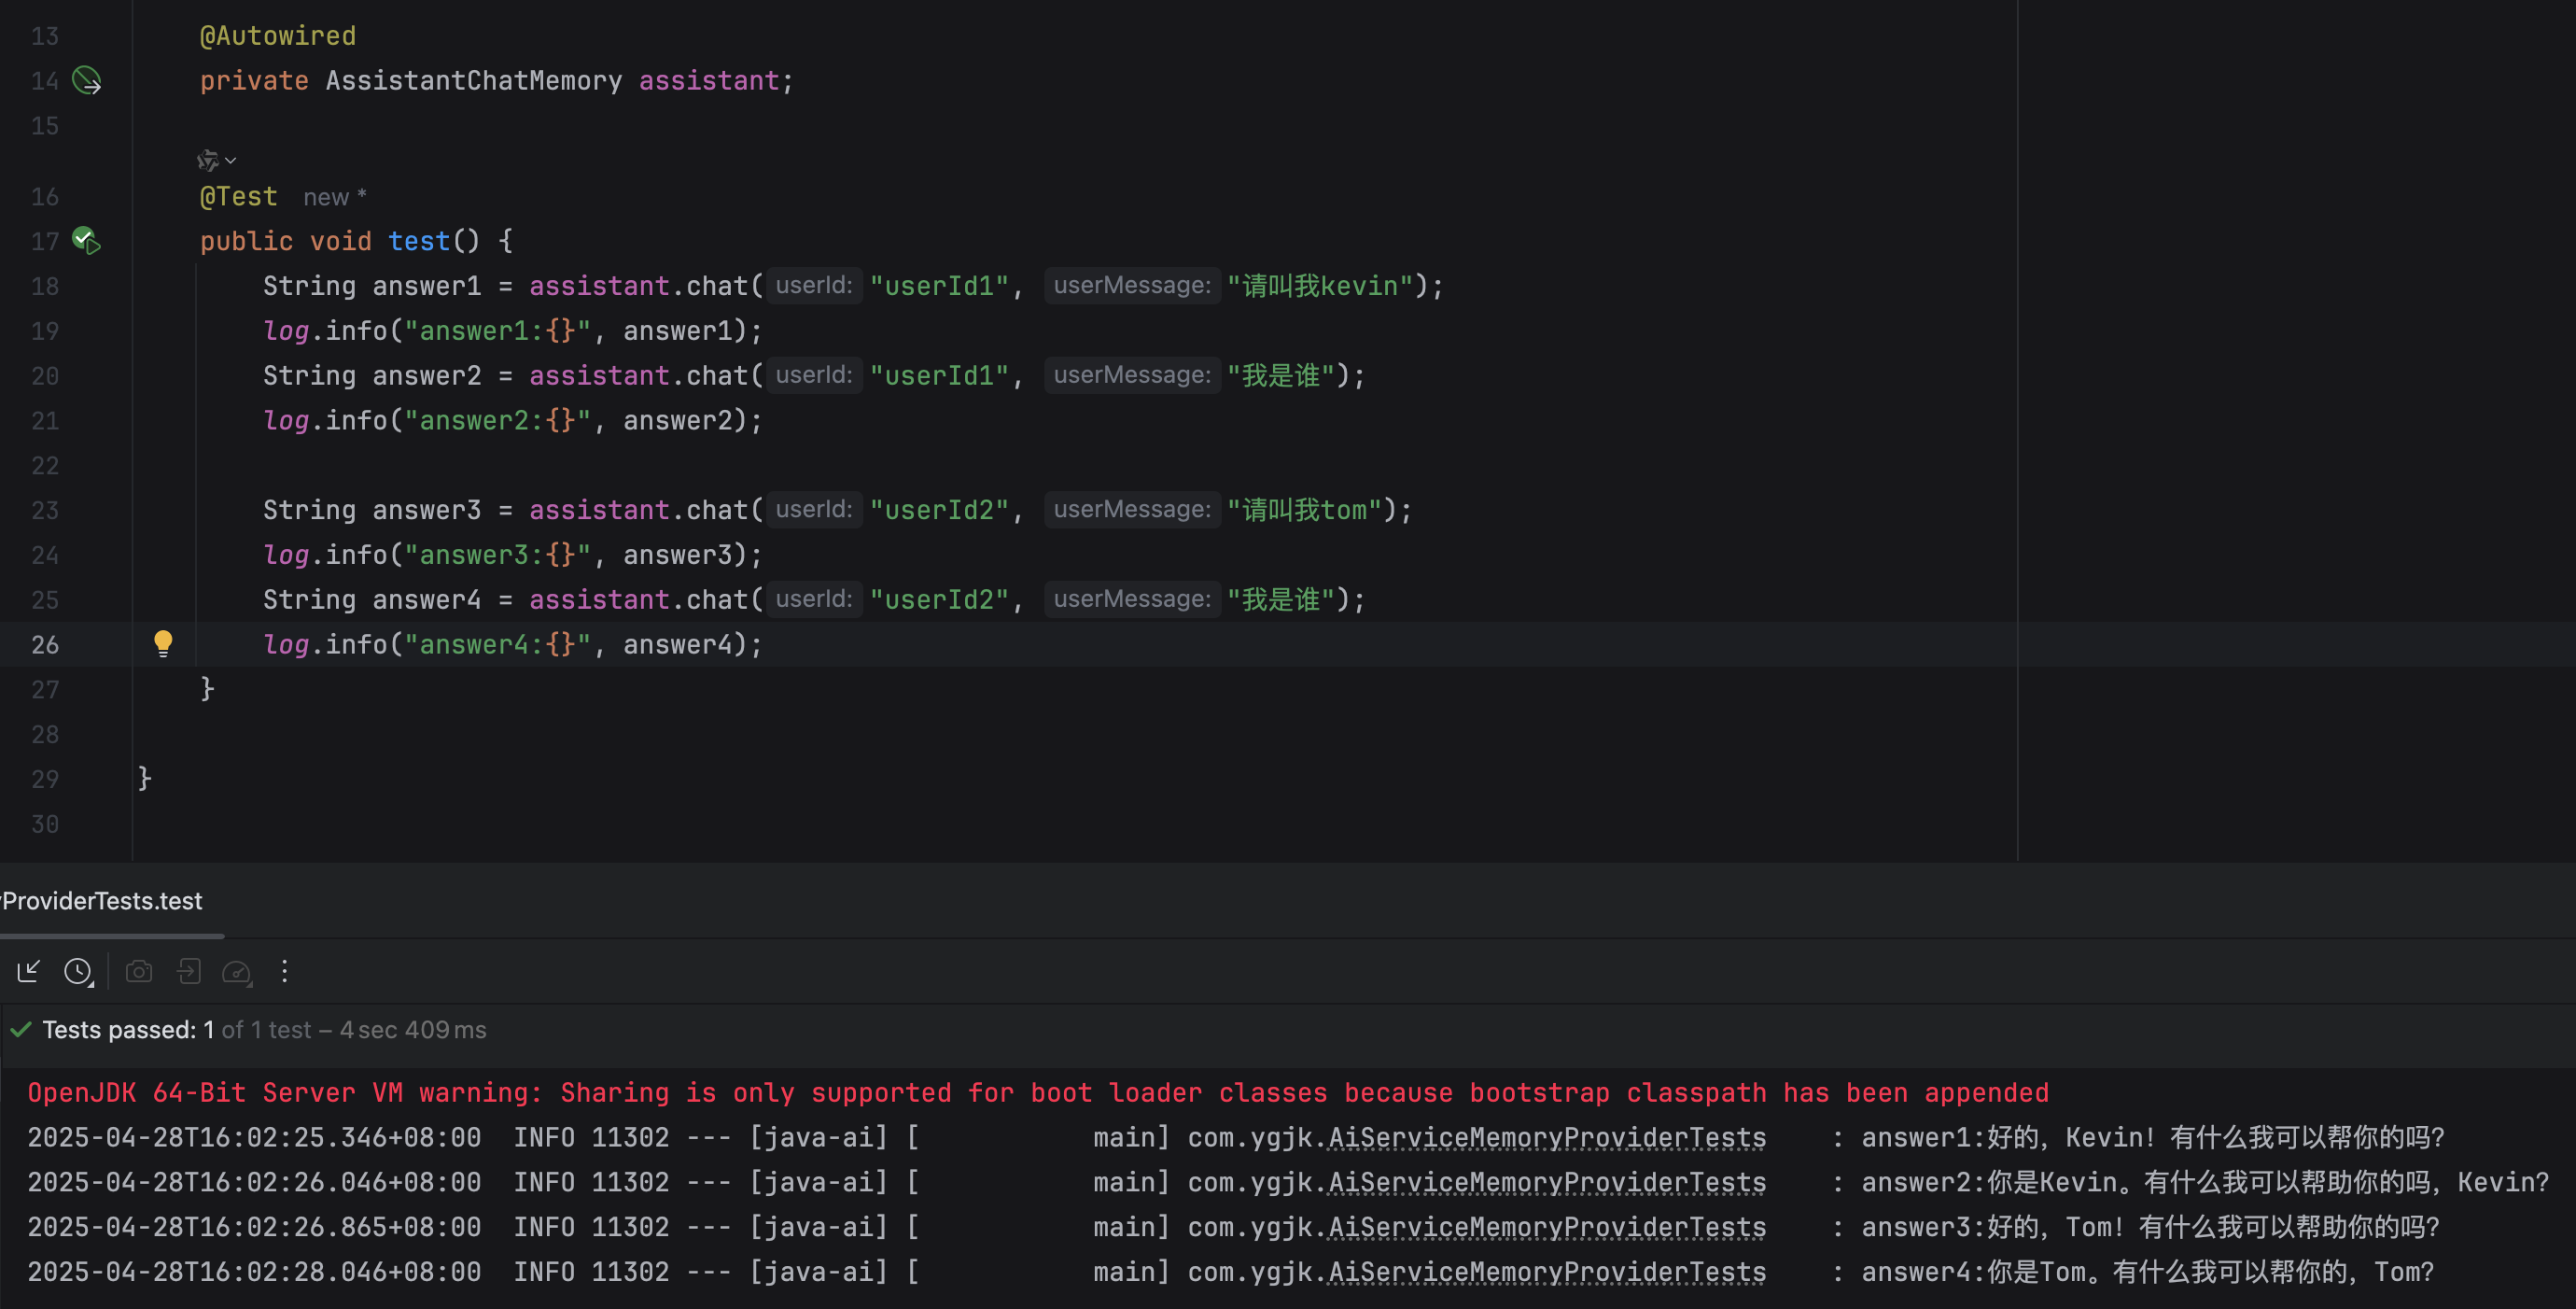Click the 'Tests passed: 1' status label

tap(119, 1030)
